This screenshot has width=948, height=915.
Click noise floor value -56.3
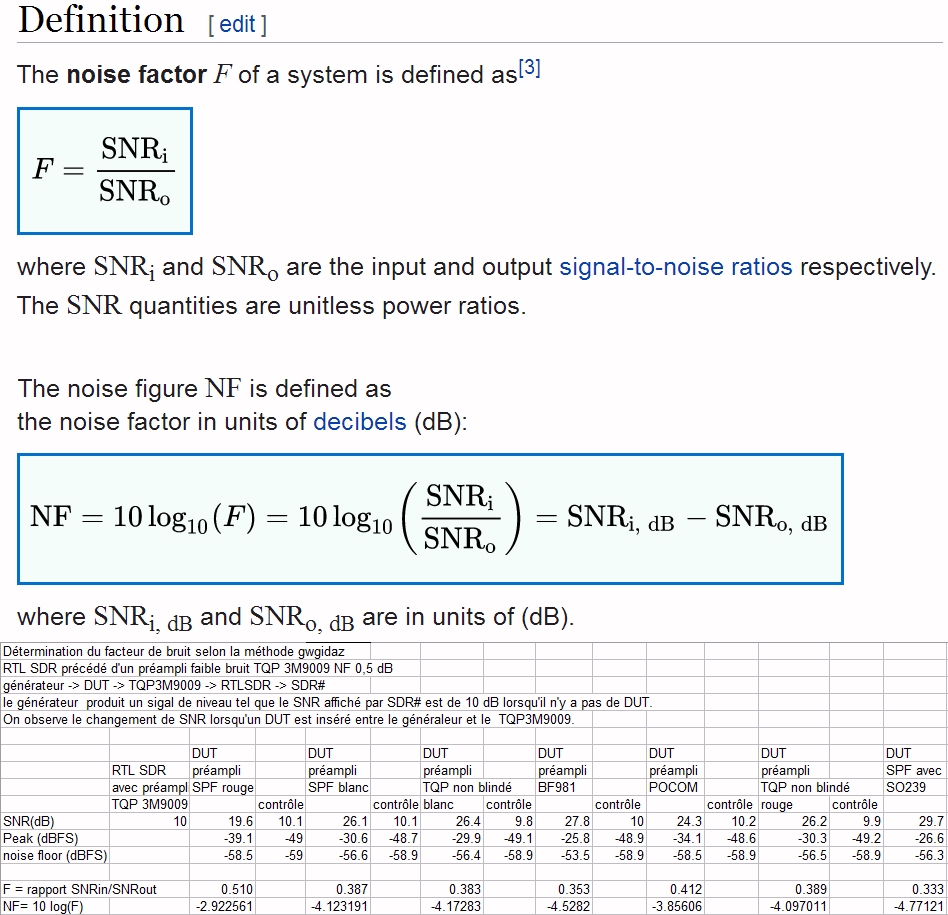tap(929, 855)
